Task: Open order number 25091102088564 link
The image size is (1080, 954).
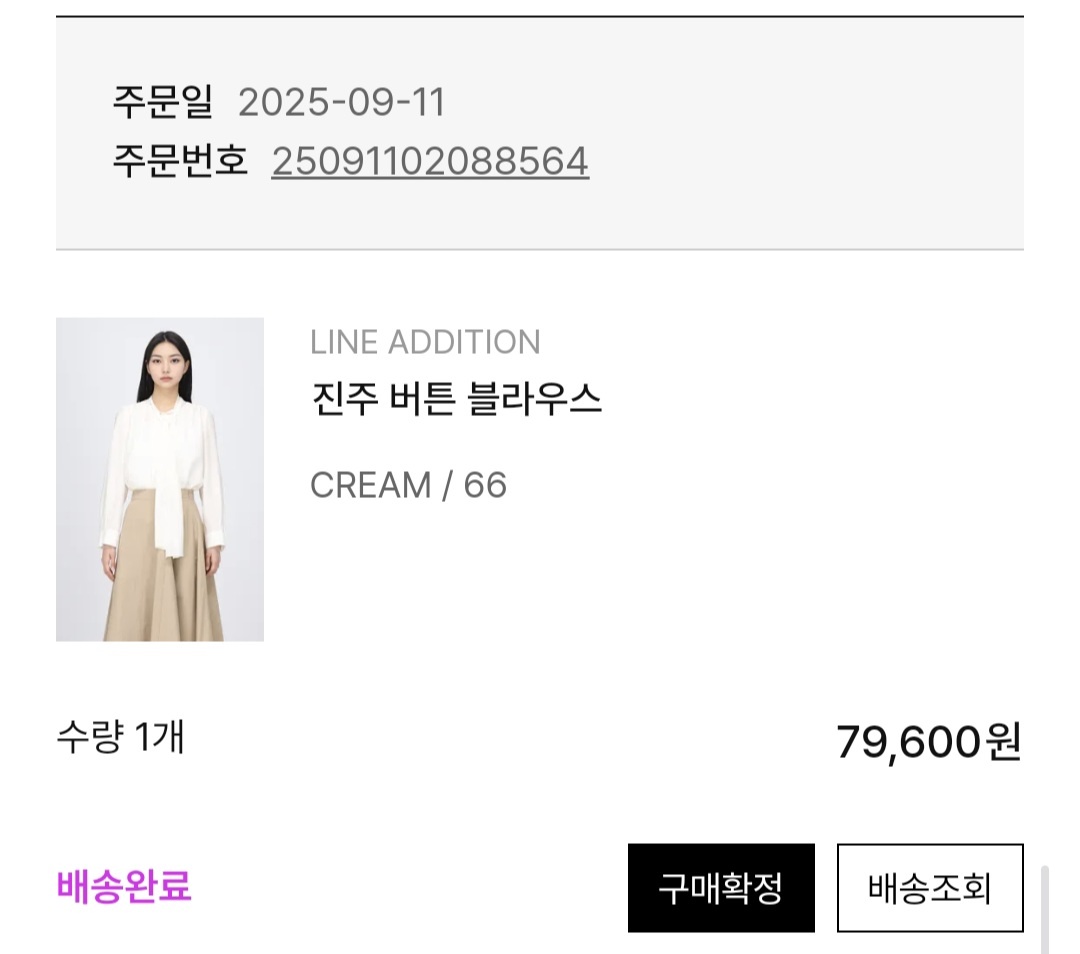Action: point(430,161)
